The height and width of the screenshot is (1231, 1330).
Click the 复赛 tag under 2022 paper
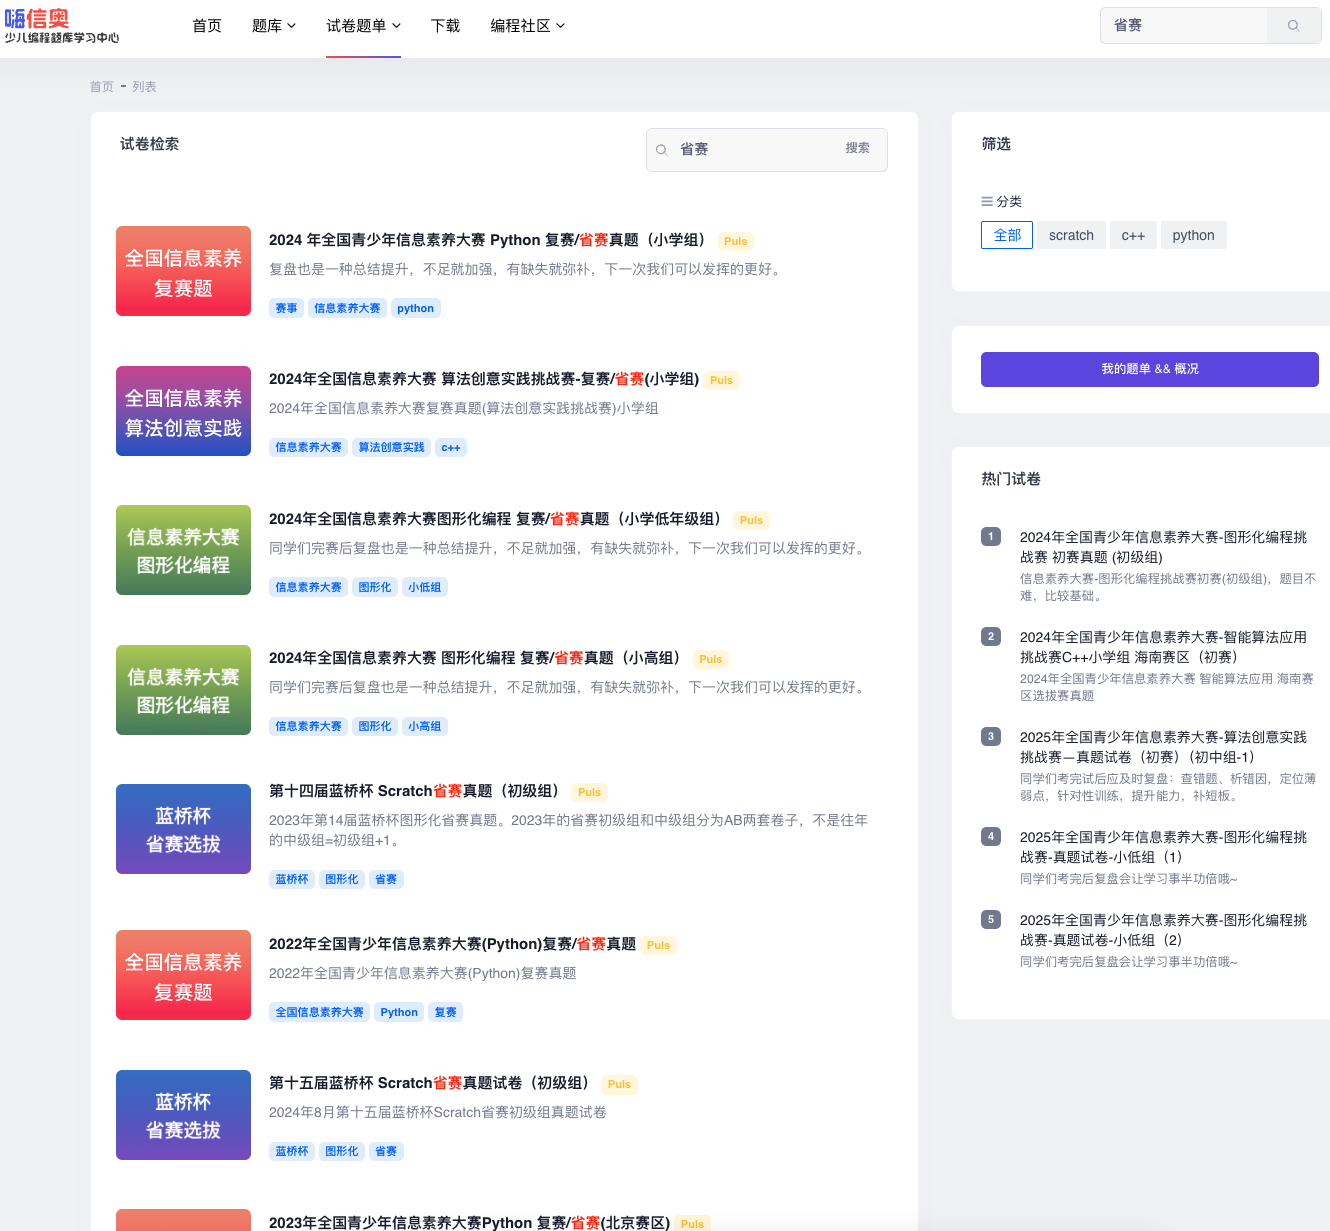(445, 1012)
